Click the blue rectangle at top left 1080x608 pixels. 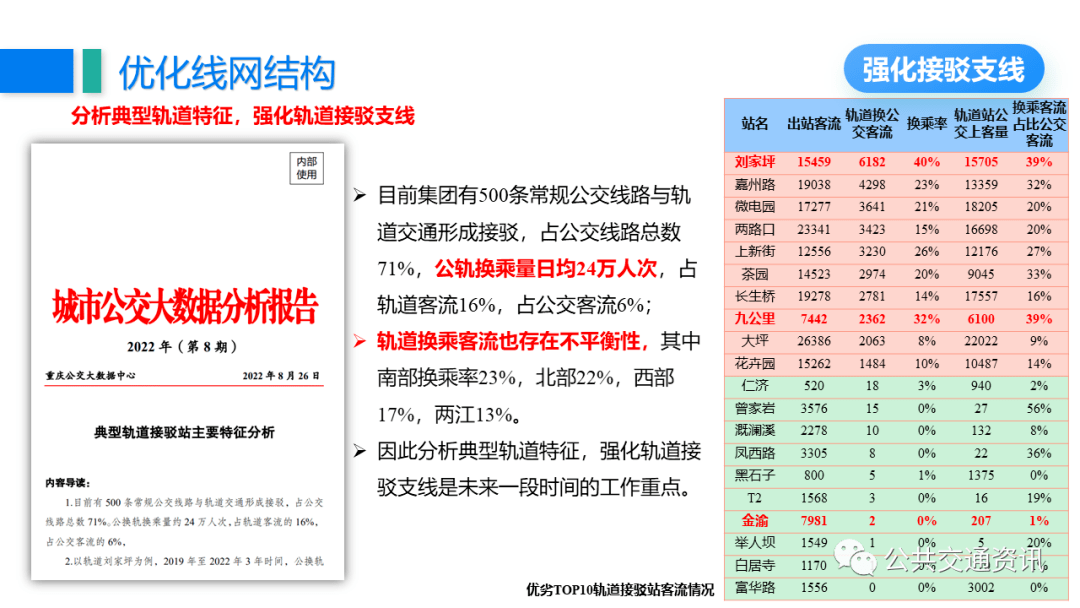coord(37,70)
